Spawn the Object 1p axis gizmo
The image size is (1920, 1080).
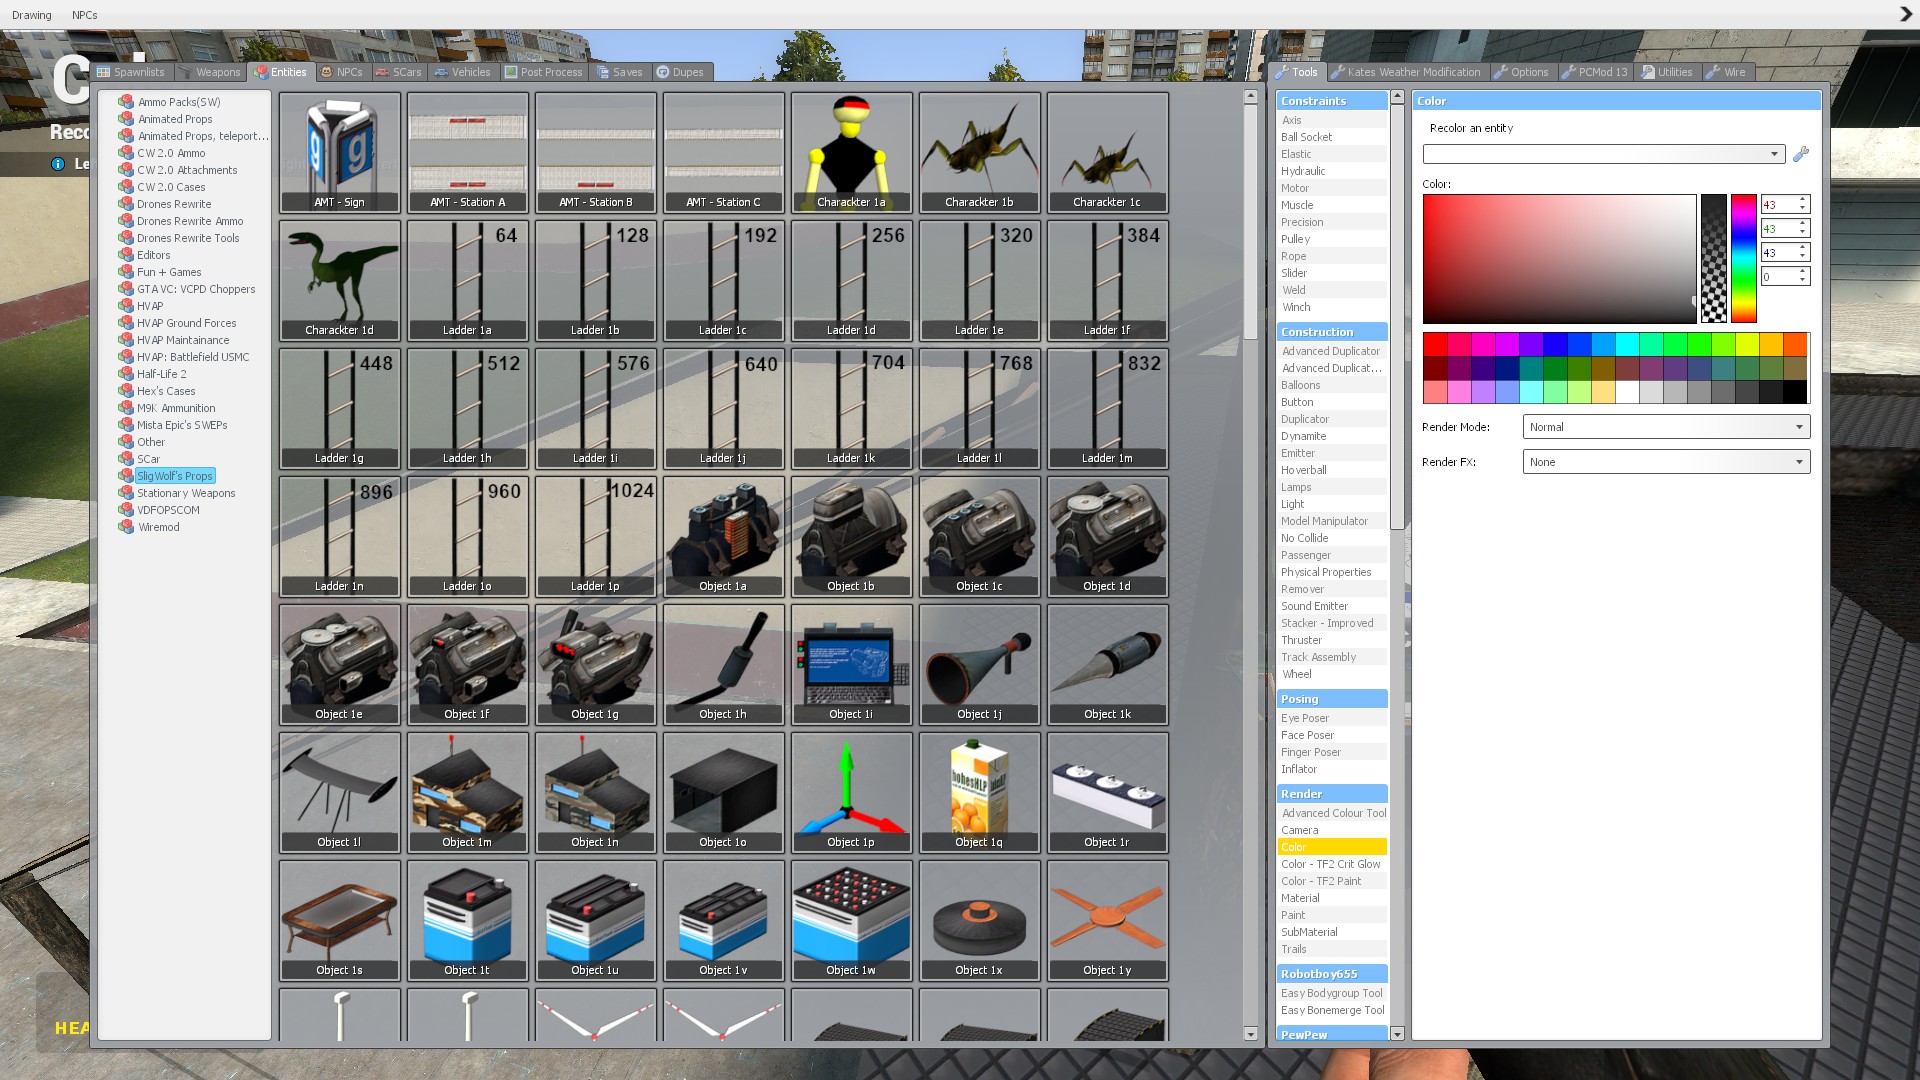[x=851, y=792]
